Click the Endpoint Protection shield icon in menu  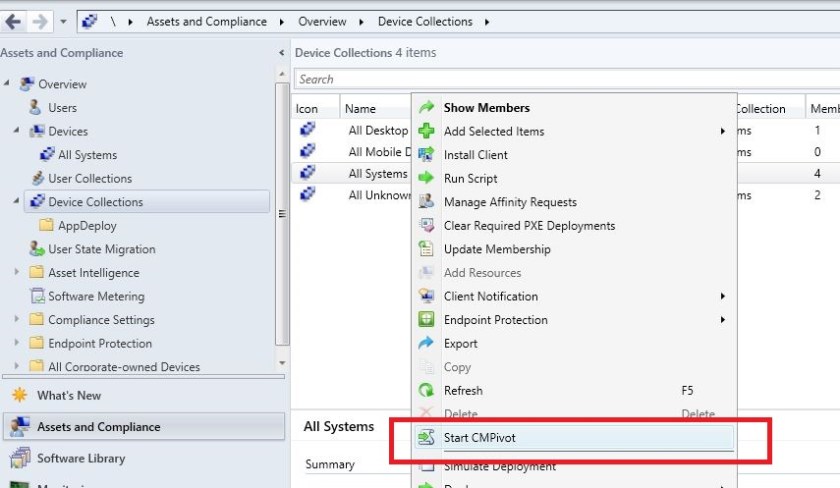(x=427, y=320)
